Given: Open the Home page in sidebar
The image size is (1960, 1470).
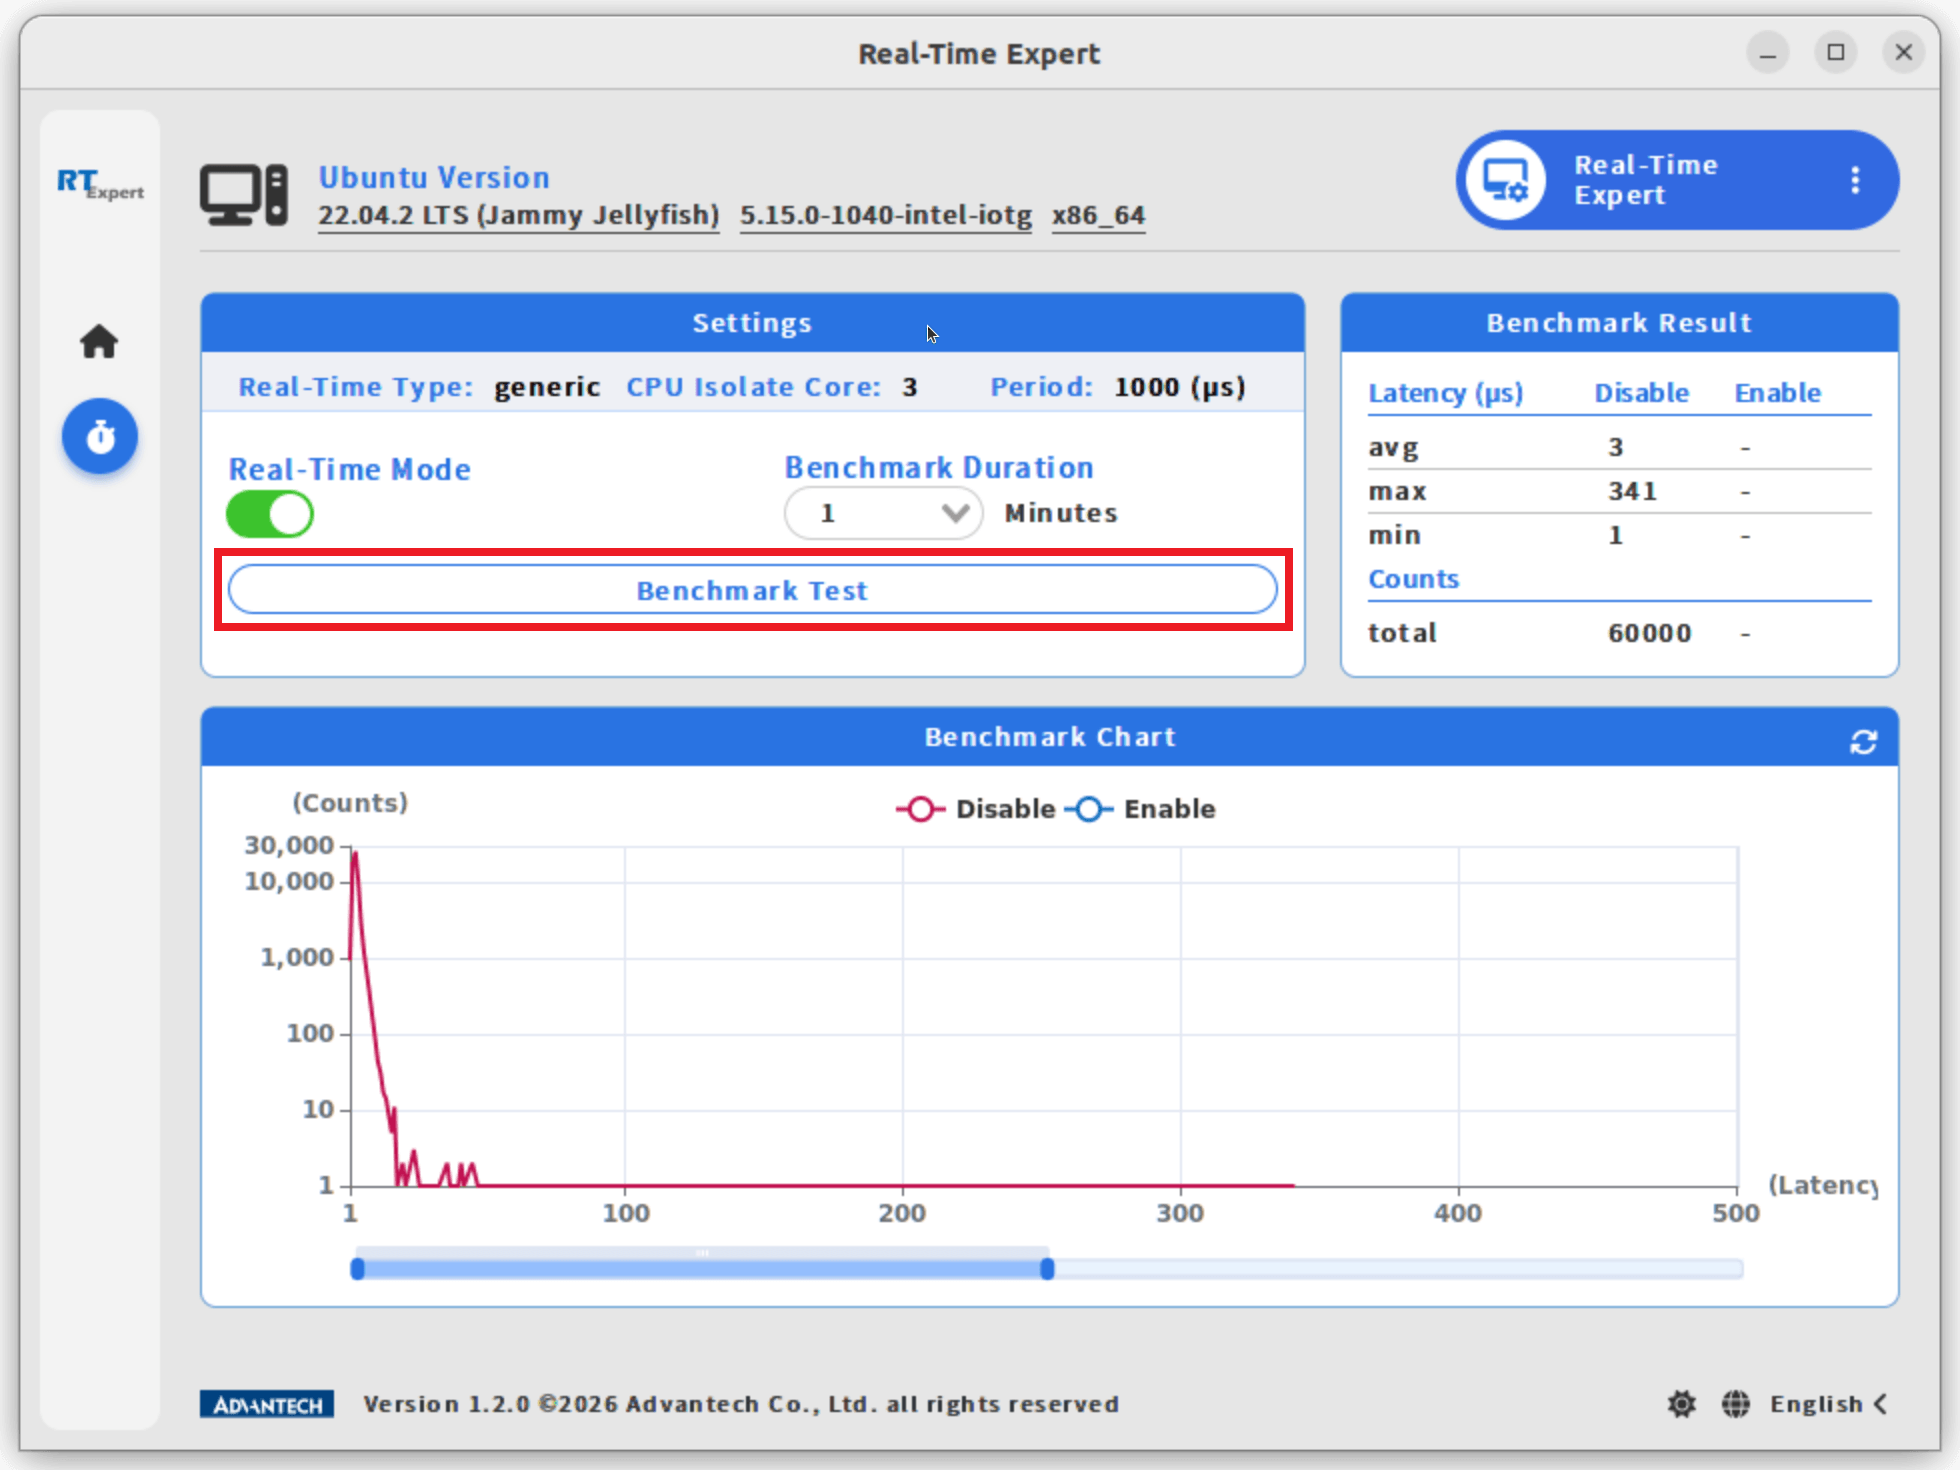Looking at the screenshot, I should pyautogui.click(x=99, y=342).
